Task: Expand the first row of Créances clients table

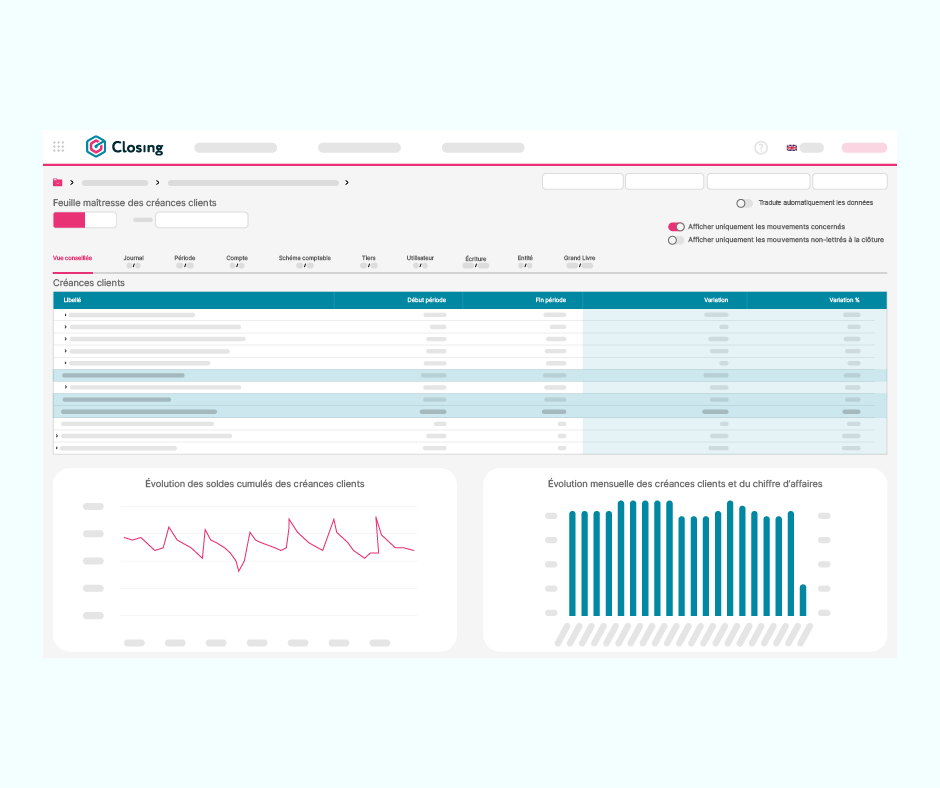Action: tap(65, 315)
